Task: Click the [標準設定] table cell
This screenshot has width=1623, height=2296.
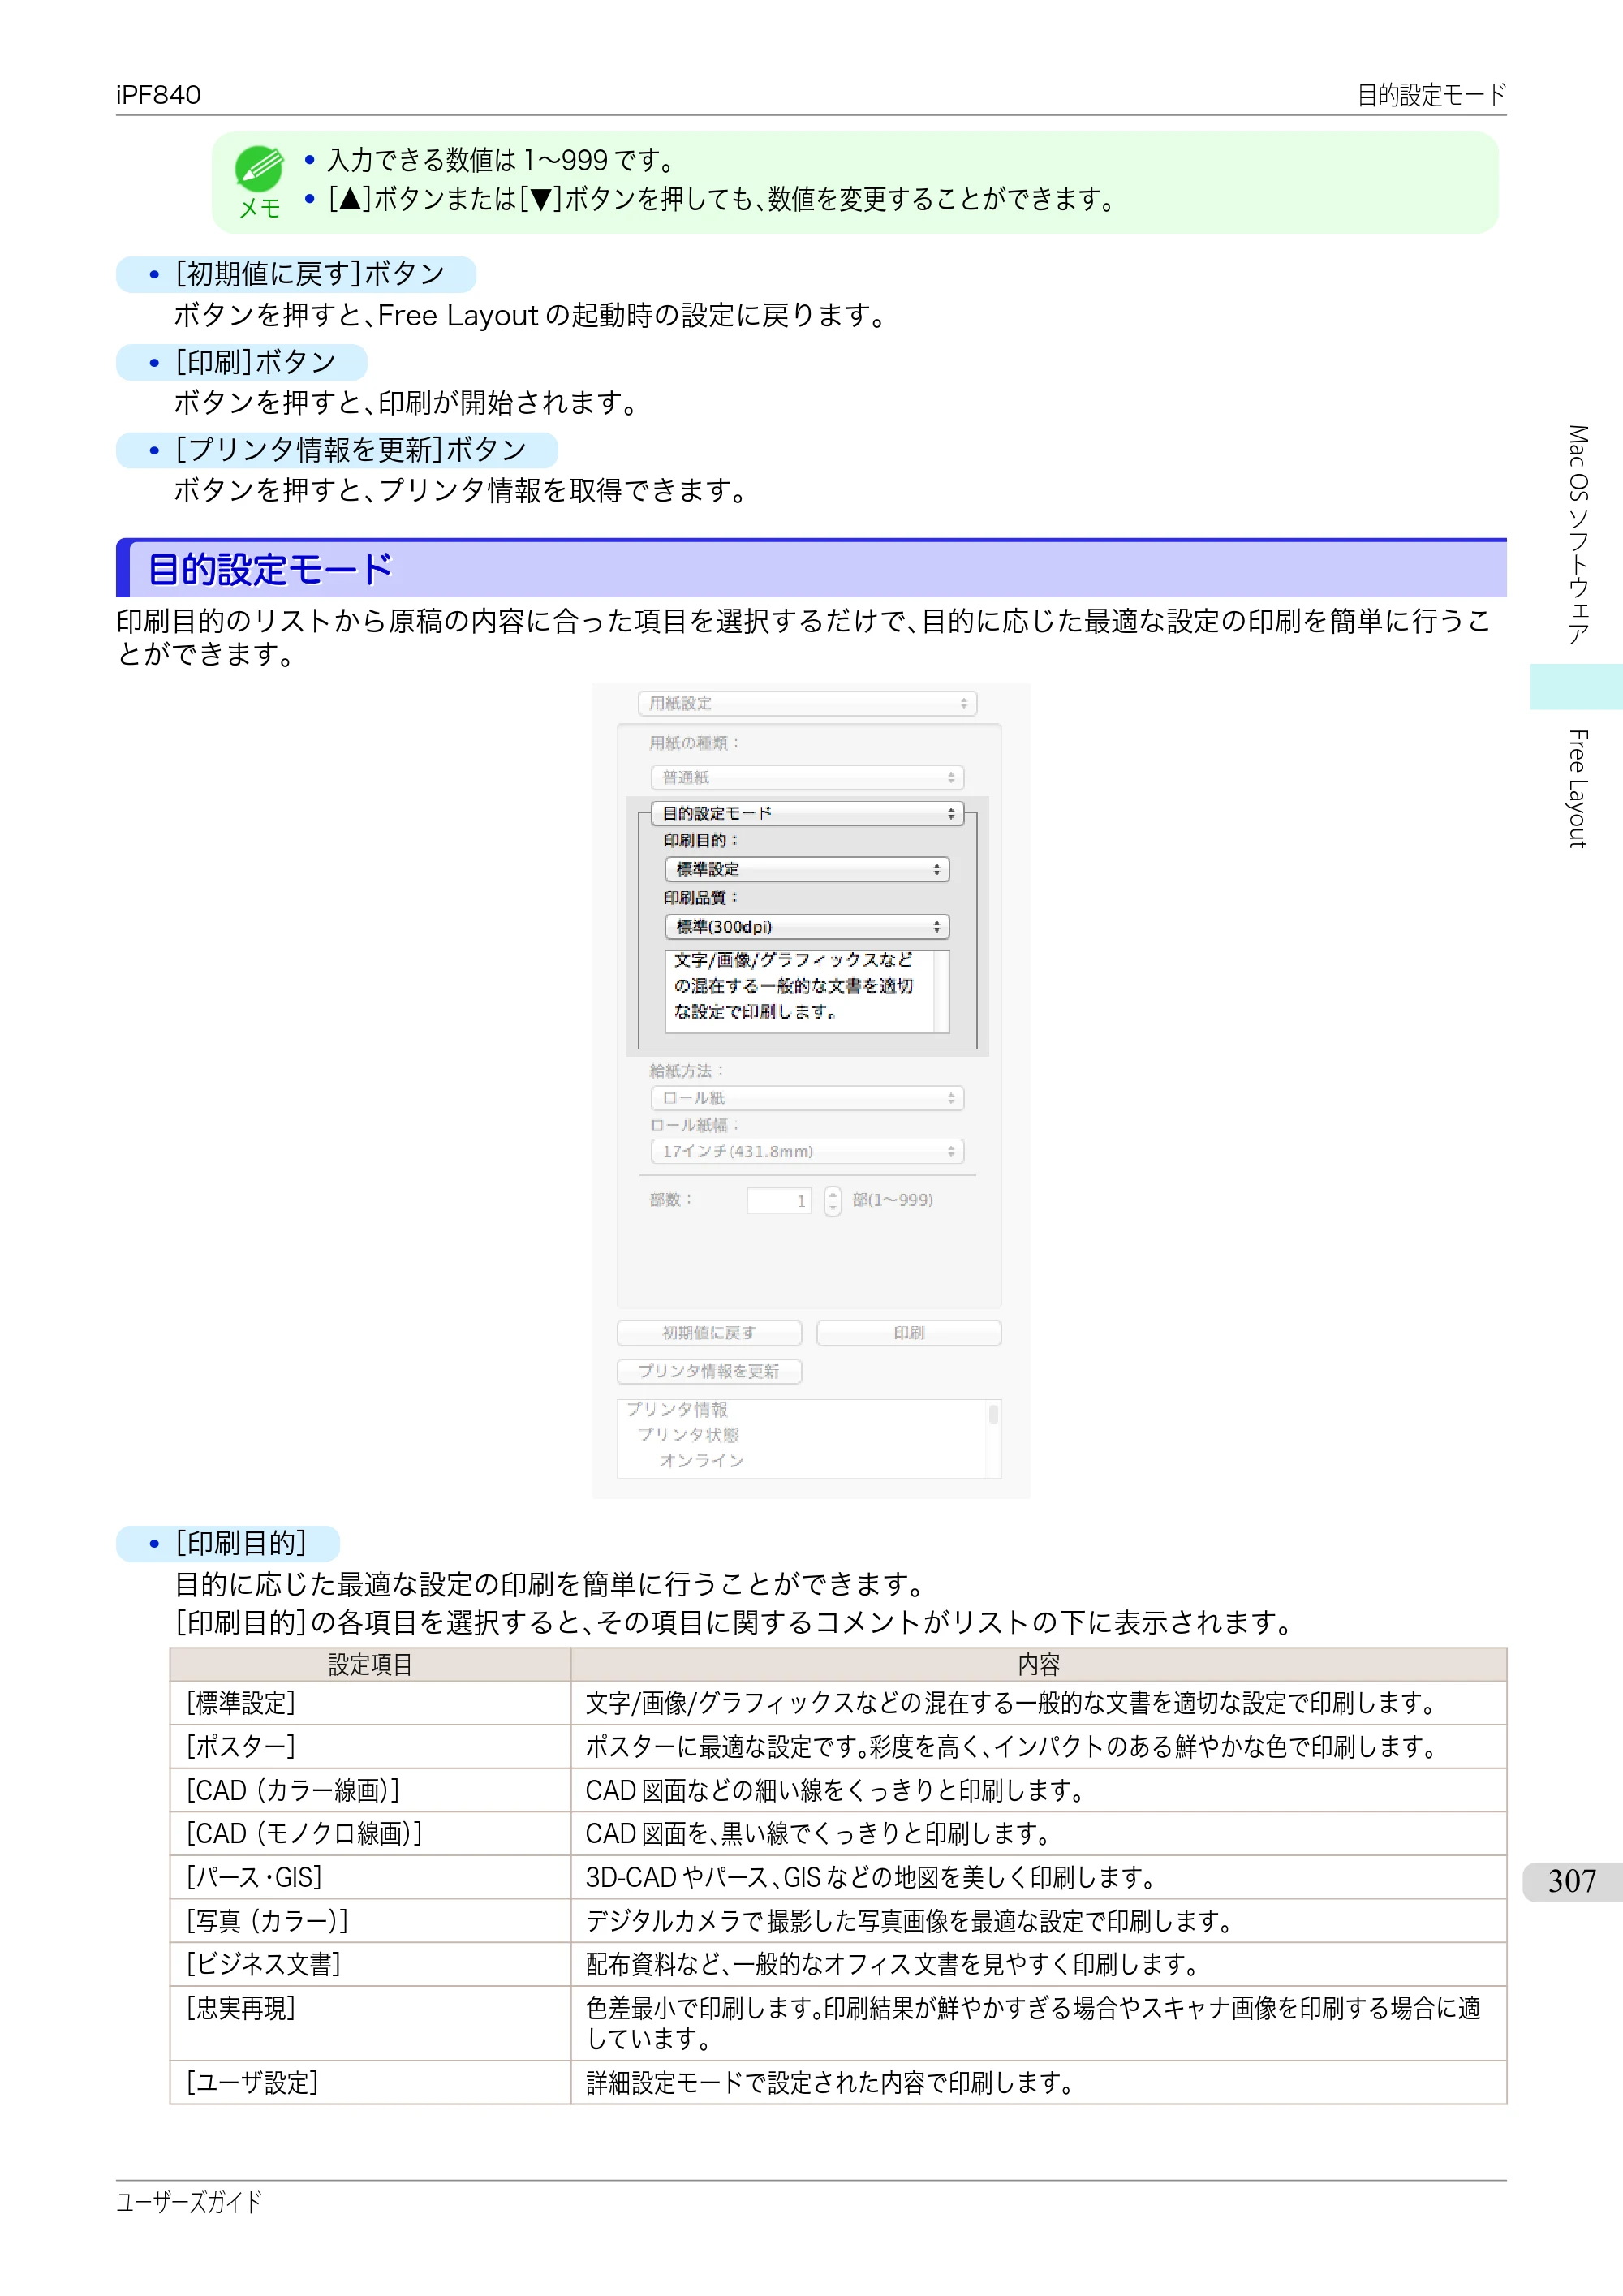Action: 370,1703
